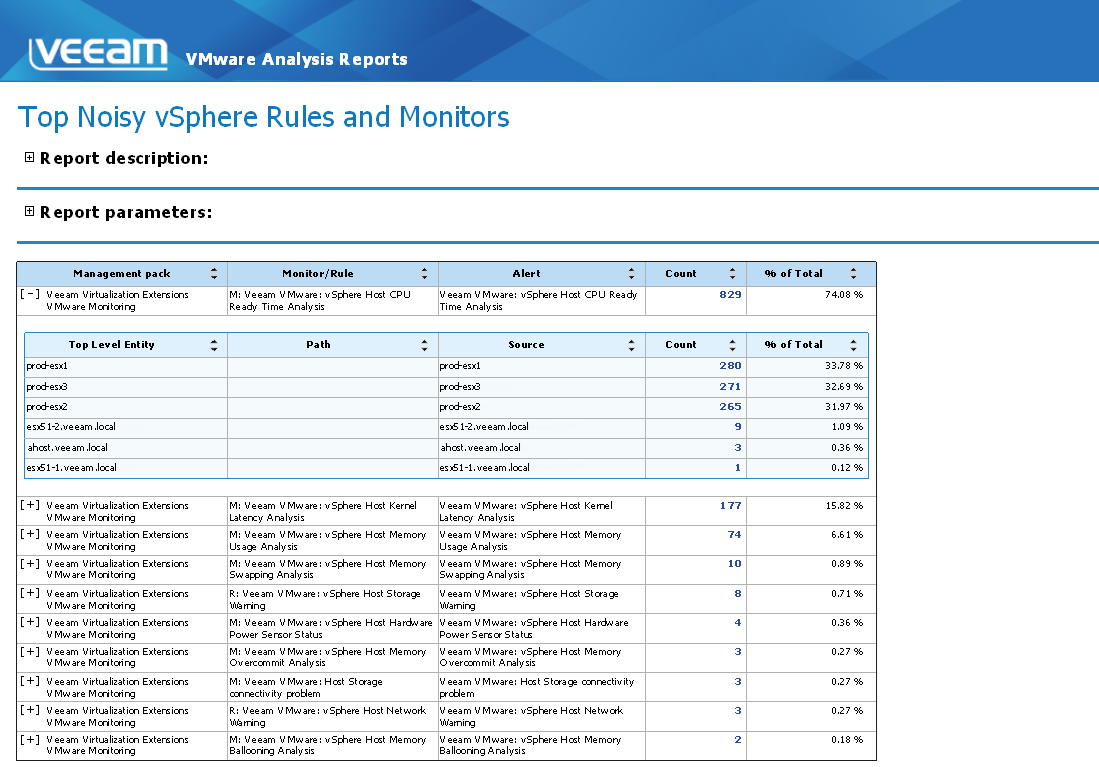Select esx51-1.veeam.local in Source column
Screen dimensions: 1099x767
coord(484,468)
